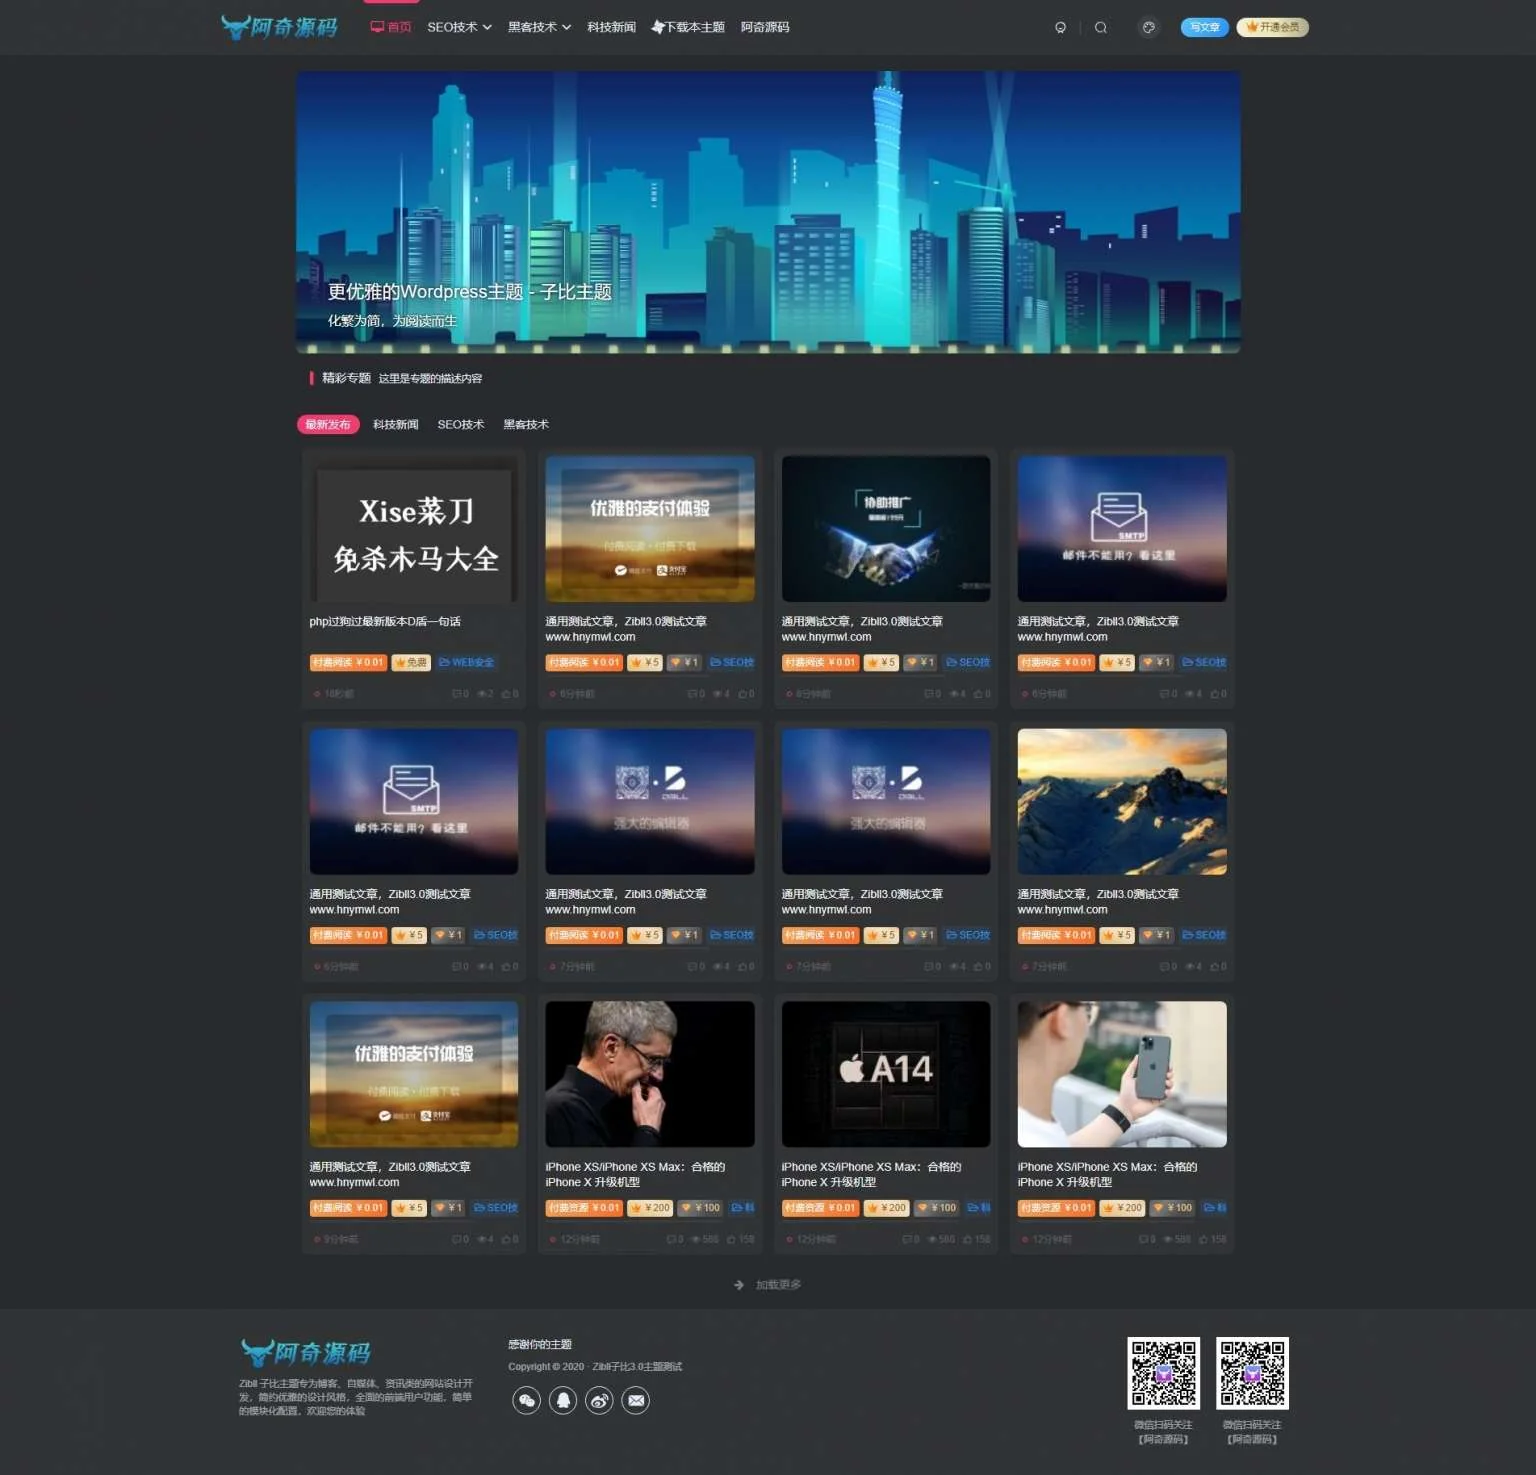Click 加载更多 to load more posts
Screen dimensions: 1536x1475
click(x=768, y=1285)
